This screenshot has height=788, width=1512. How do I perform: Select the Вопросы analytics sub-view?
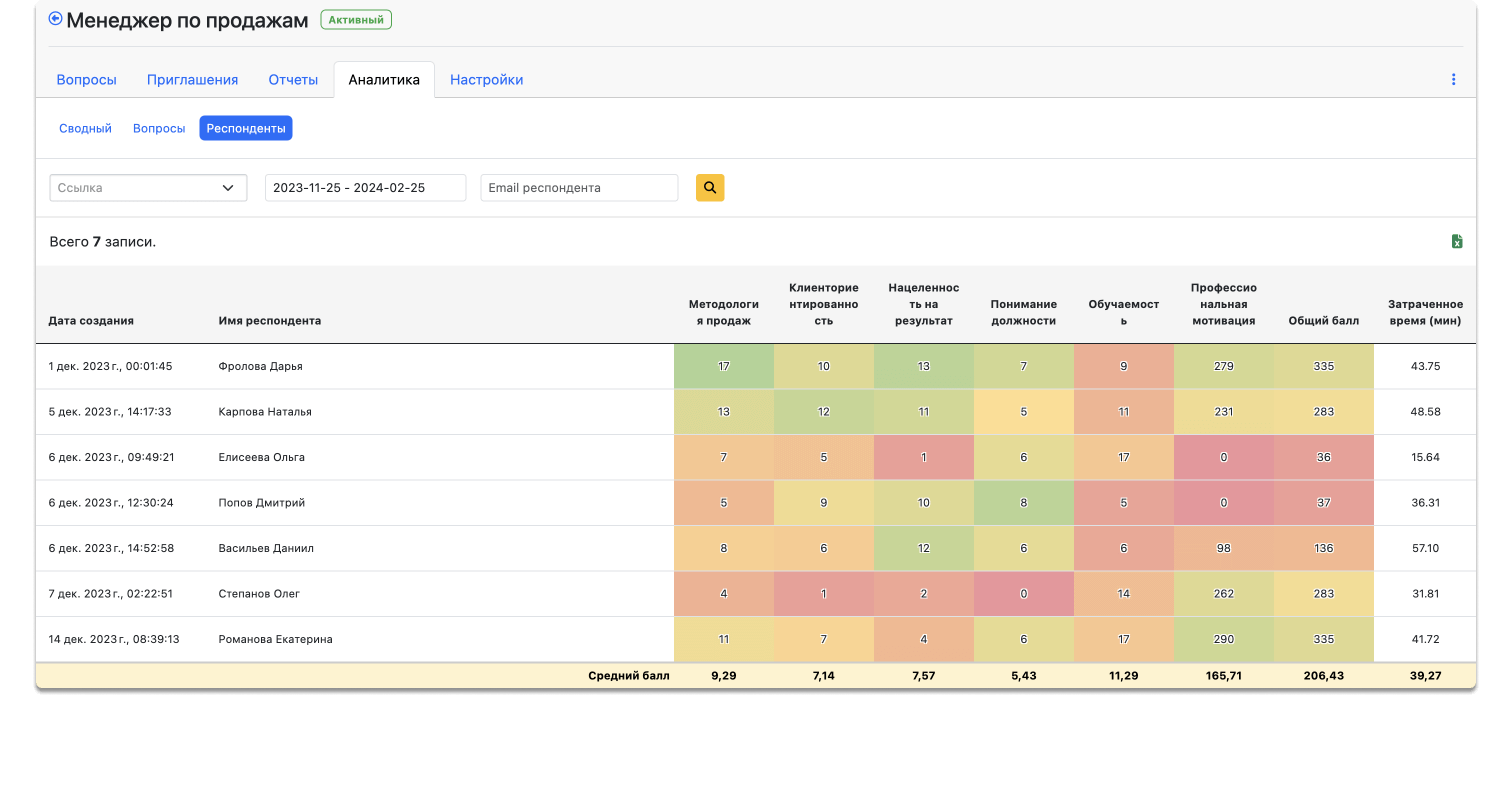coord(159,128)
